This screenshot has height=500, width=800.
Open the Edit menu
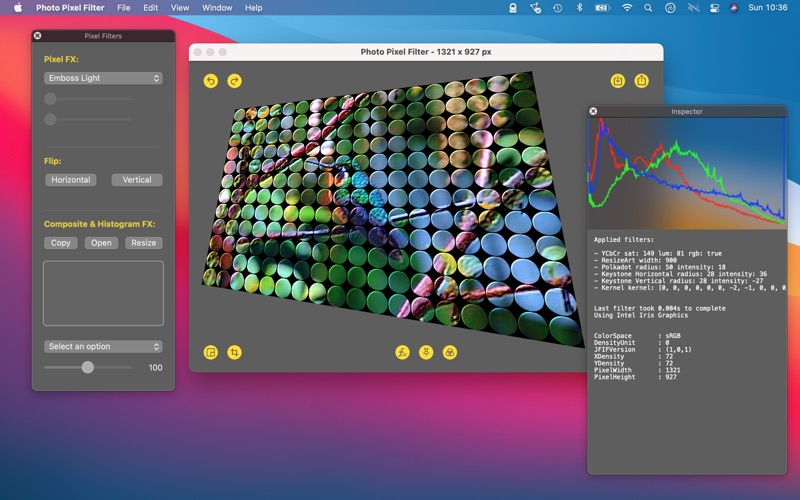tap(151, 8)
